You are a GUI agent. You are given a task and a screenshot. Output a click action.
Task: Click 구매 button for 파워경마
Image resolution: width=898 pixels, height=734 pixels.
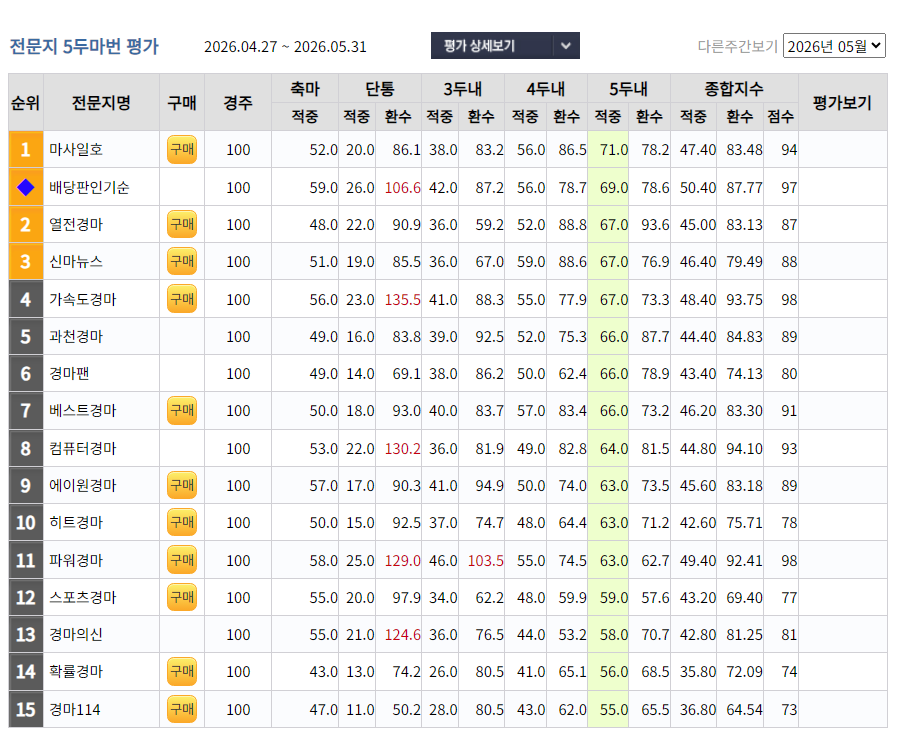point(182,560)
